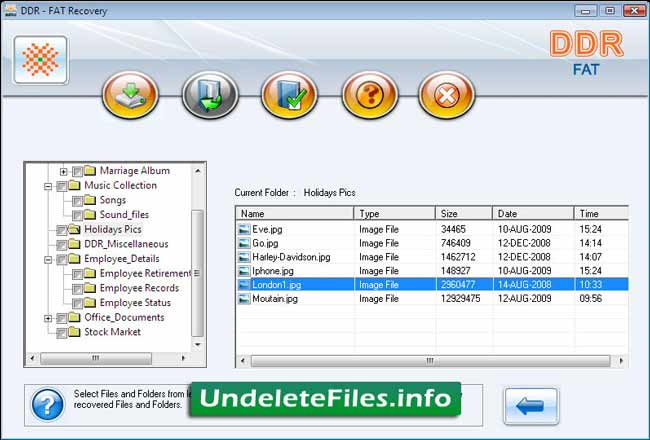The image size is (650, 440).
Task: Click the Office_Documents folder icon
Action: (x=74, y=317)
